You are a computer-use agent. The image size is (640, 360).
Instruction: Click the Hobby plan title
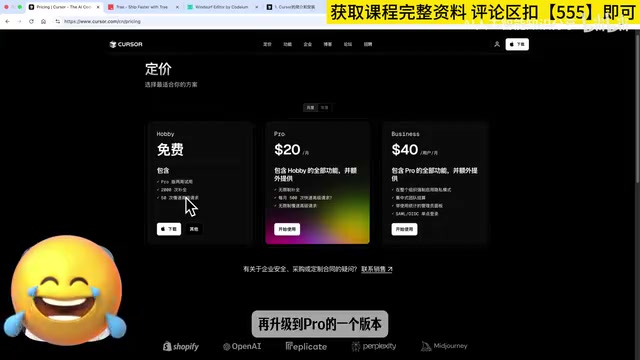coord(165,134)
